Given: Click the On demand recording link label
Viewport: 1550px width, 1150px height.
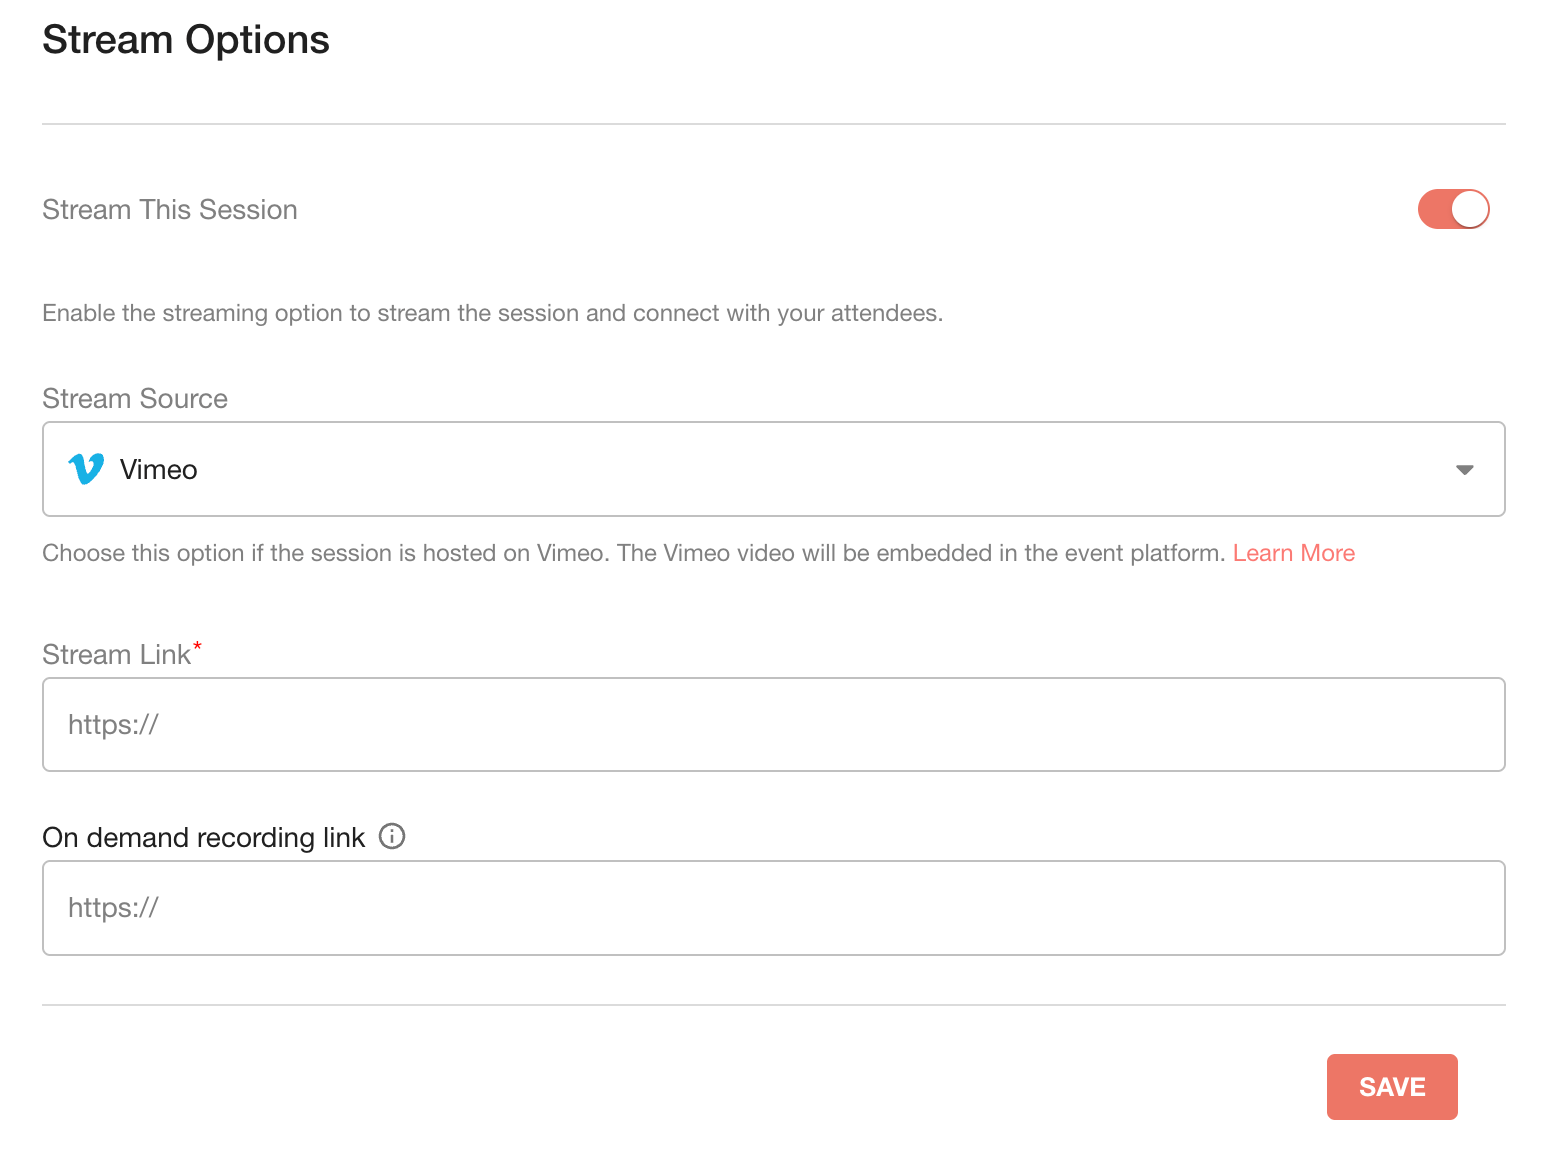Looking at the screenshot, I should tap(204, 837).
